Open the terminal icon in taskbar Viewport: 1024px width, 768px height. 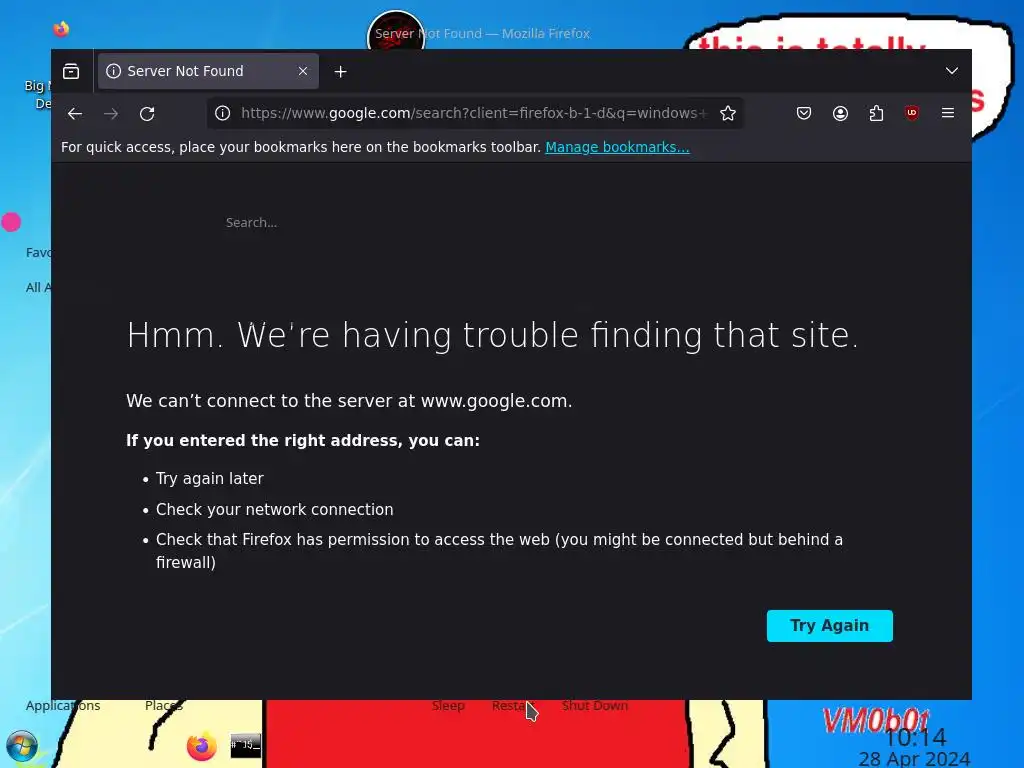[x=246, y=745]
